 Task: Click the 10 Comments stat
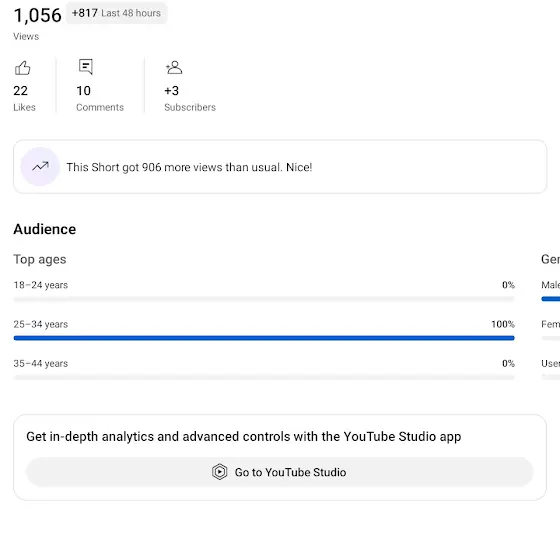100,98
